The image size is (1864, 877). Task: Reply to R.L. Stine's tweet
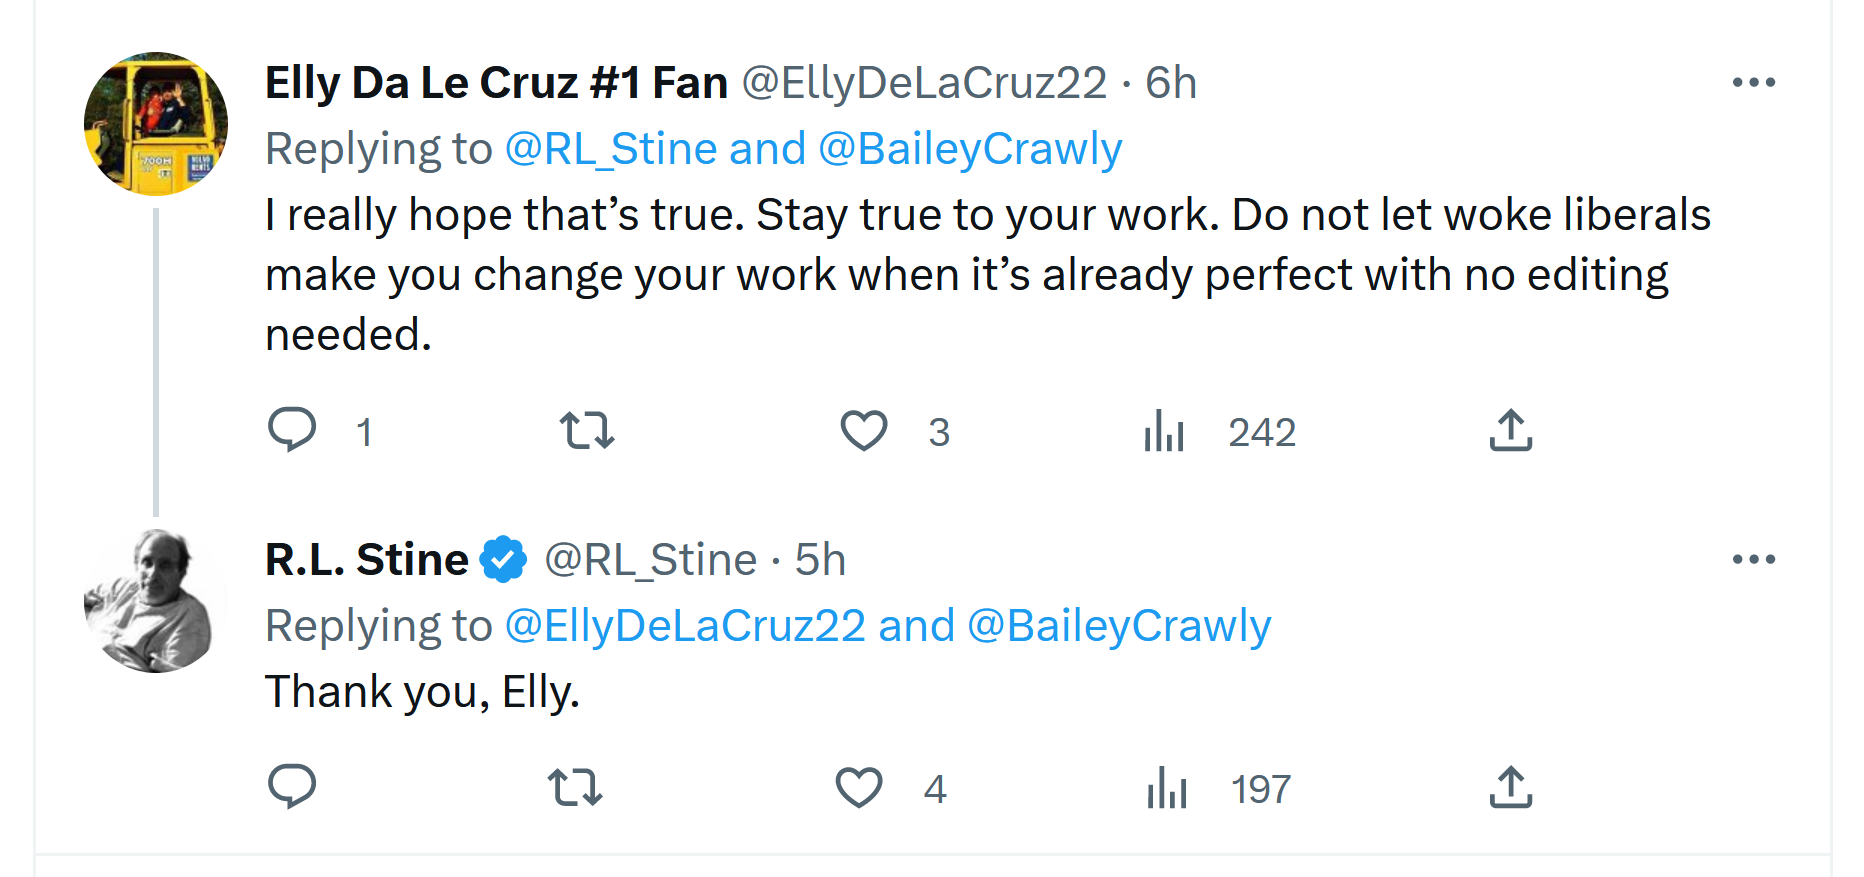tap(292, 787)
